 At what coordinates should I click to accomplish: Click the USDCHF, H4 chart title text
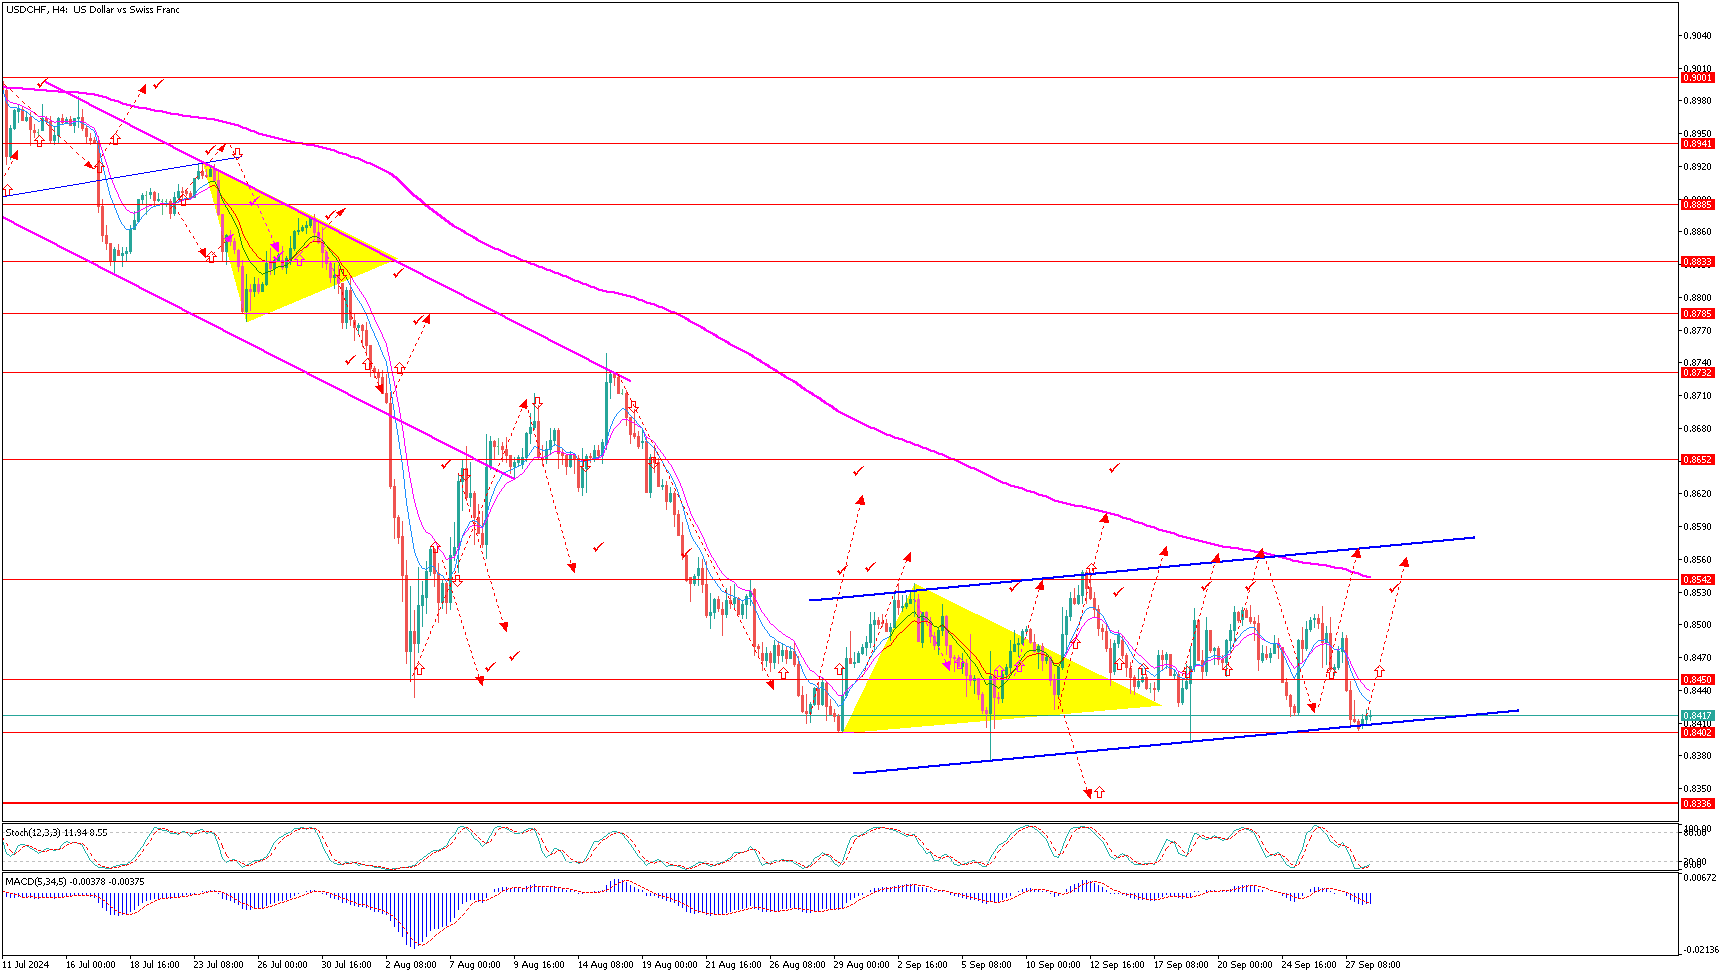pos(94,10)
